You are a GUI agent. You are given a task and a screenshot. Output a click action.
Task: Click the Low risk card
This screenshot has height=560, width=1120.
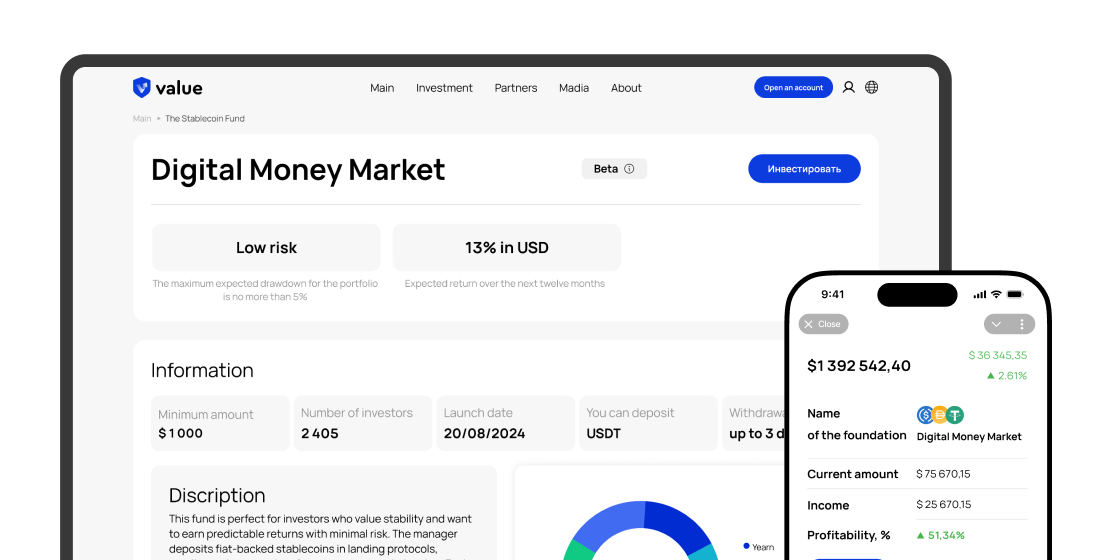coord(266,248)
